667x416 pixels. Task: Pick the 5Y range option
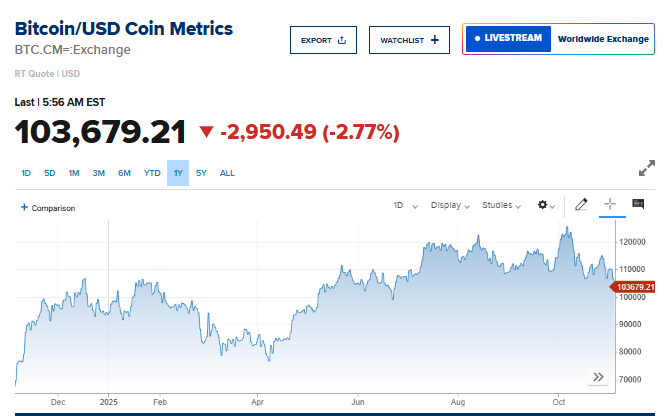201,173
